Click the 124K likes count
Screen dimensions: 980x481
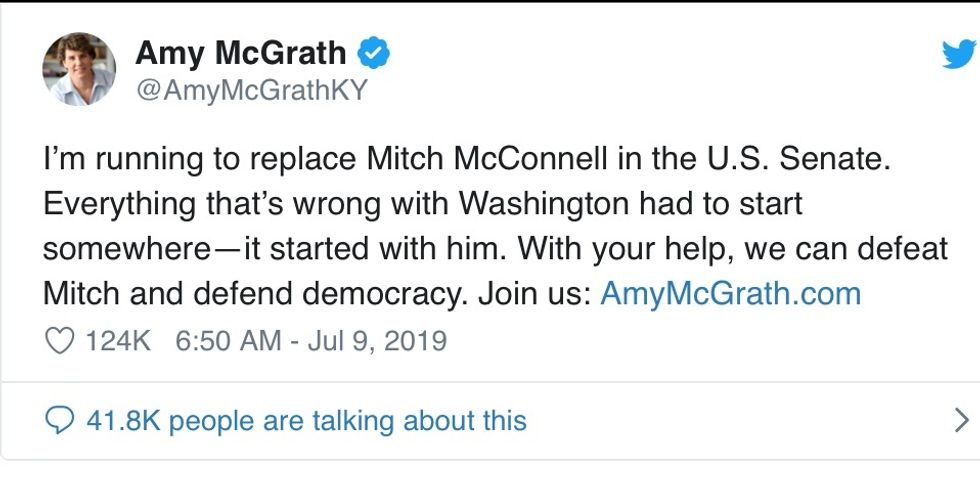(x=118, y=341)
